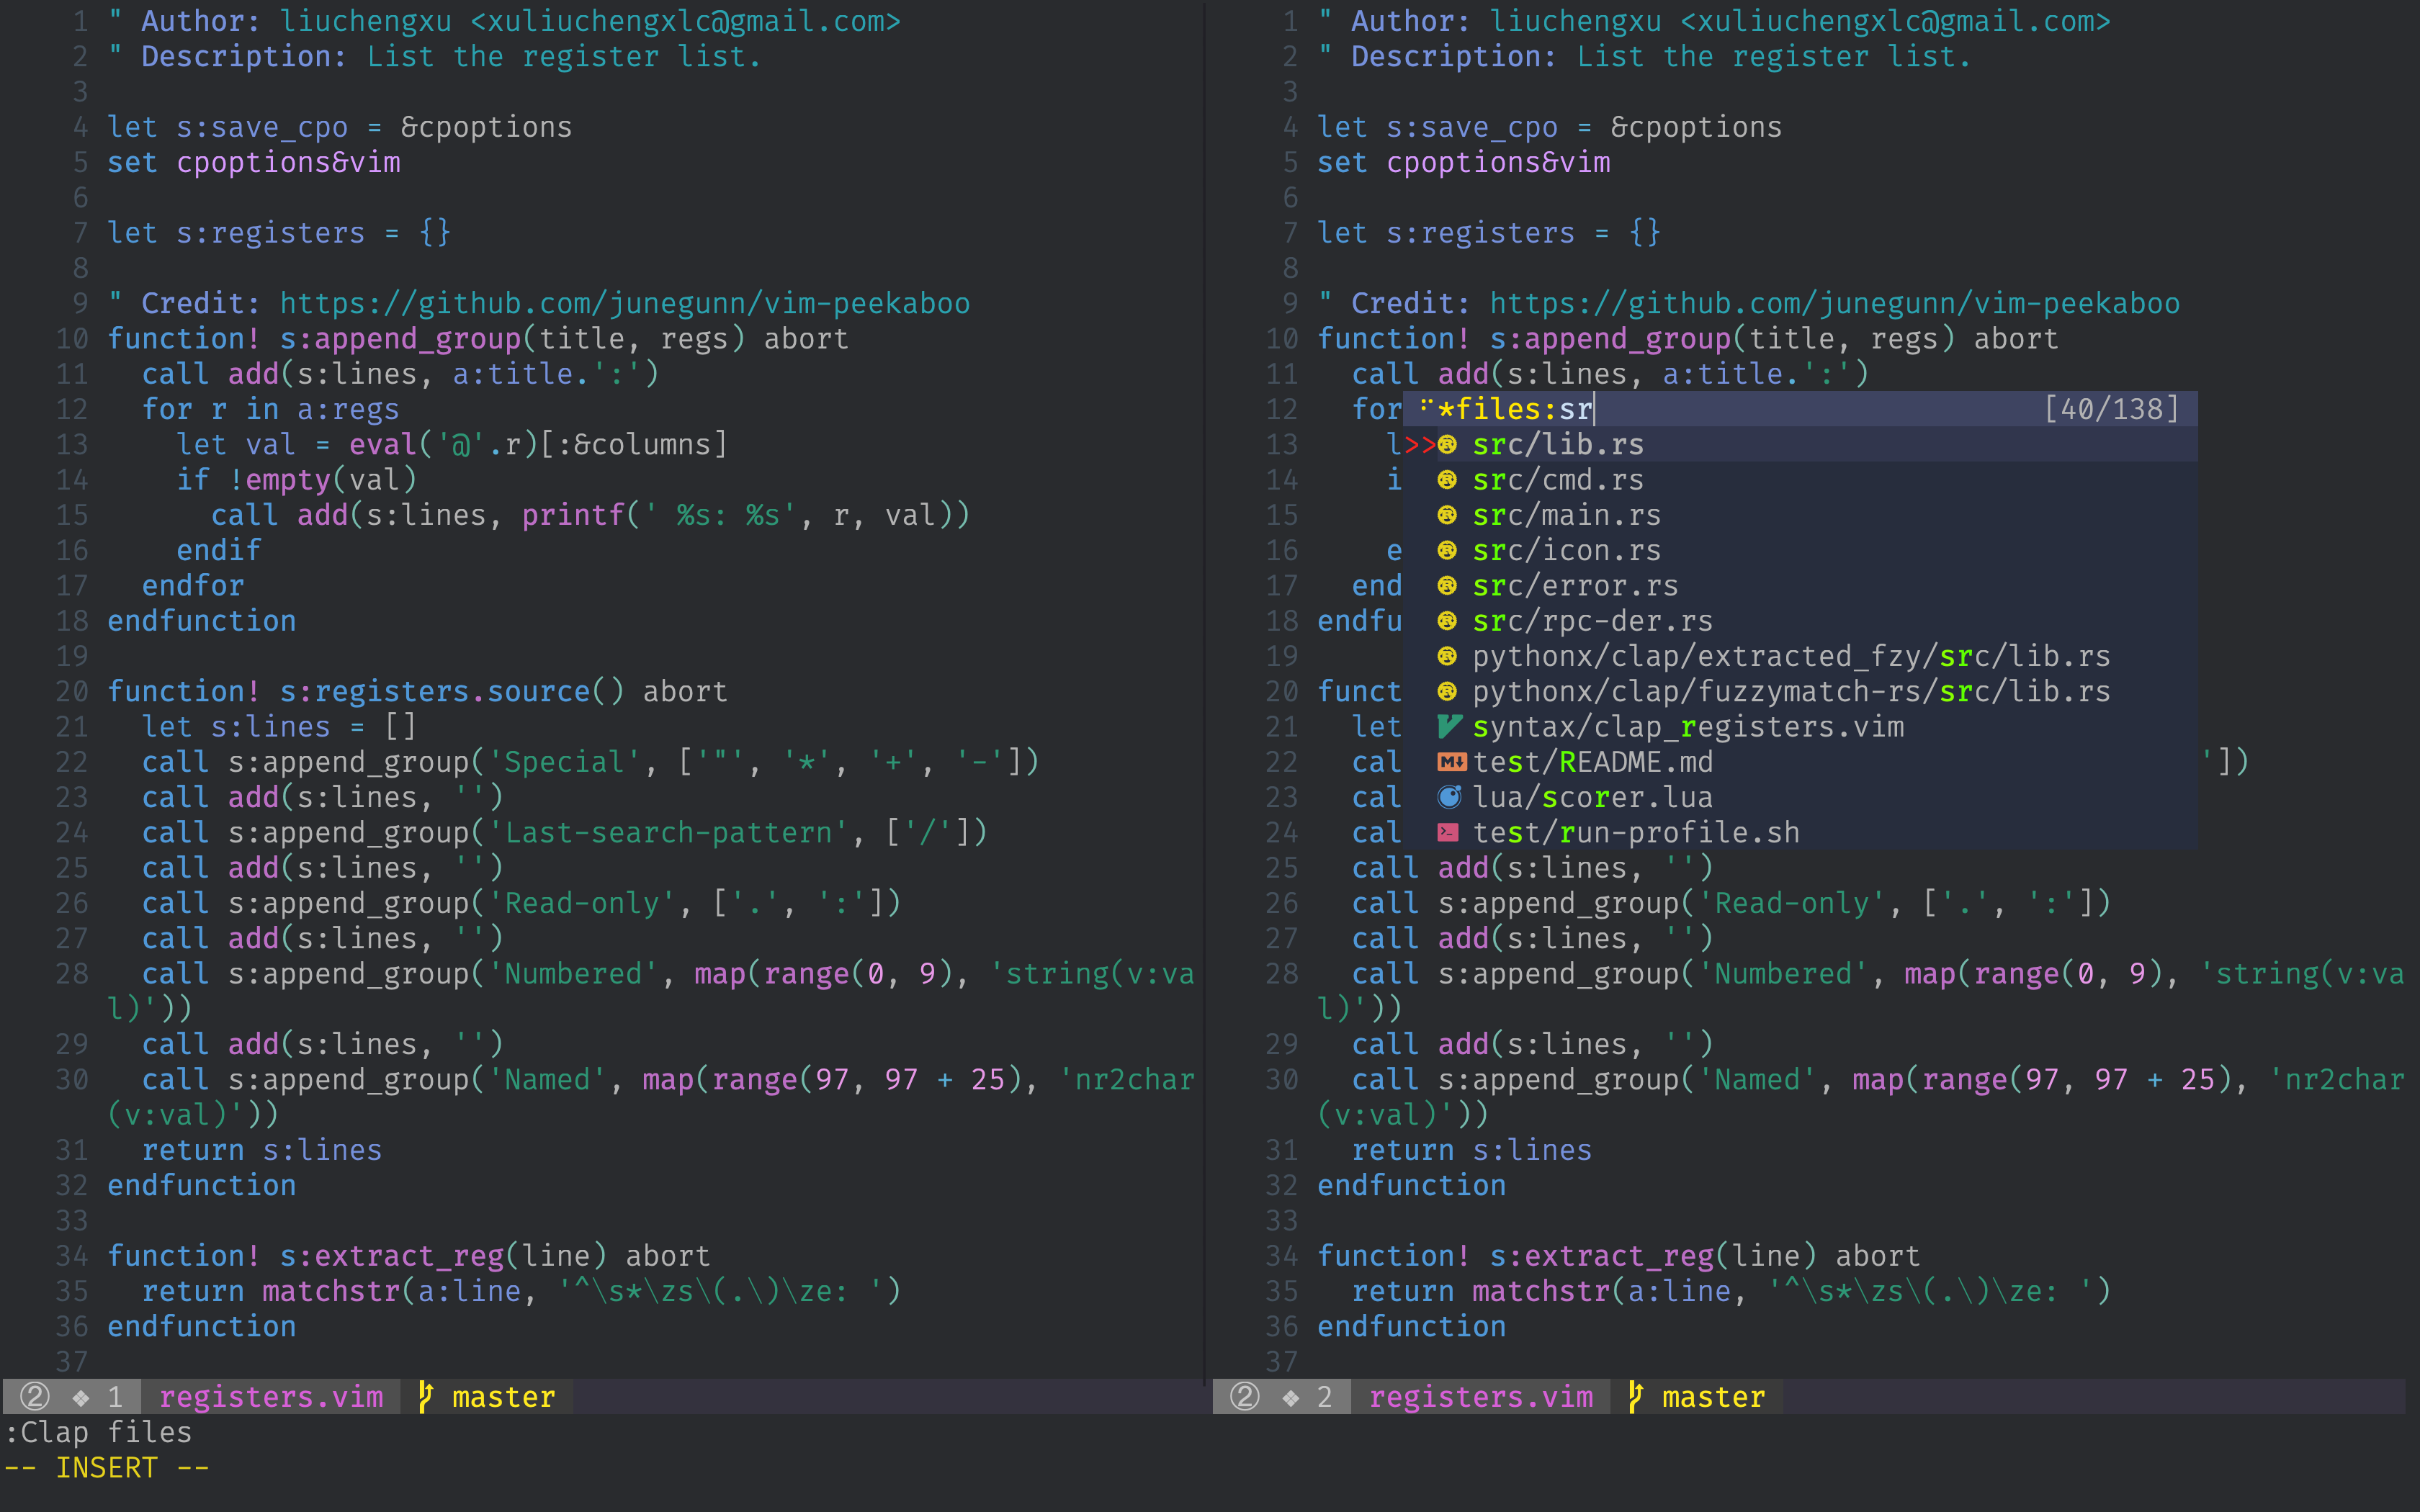Click the circled 2 icon in left statusline

(x=35, y=1397)
